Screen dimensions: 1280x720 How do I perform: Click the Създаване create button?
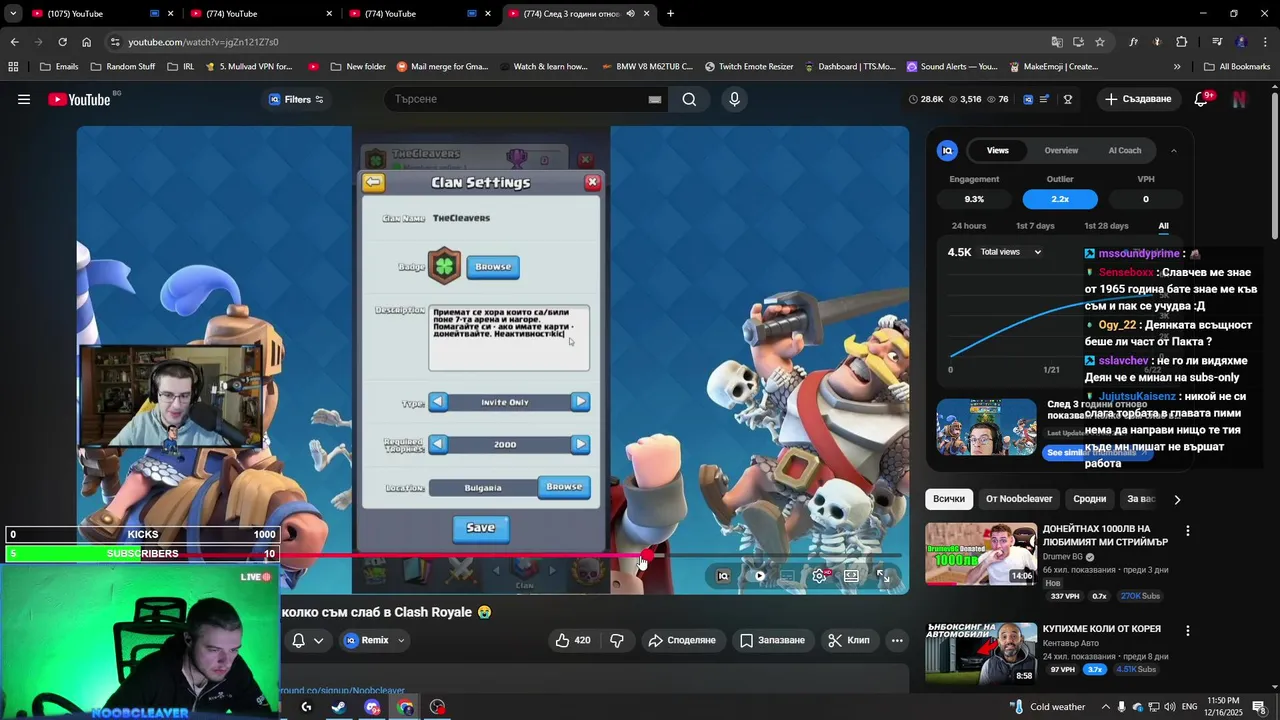tap(1137, 99)
